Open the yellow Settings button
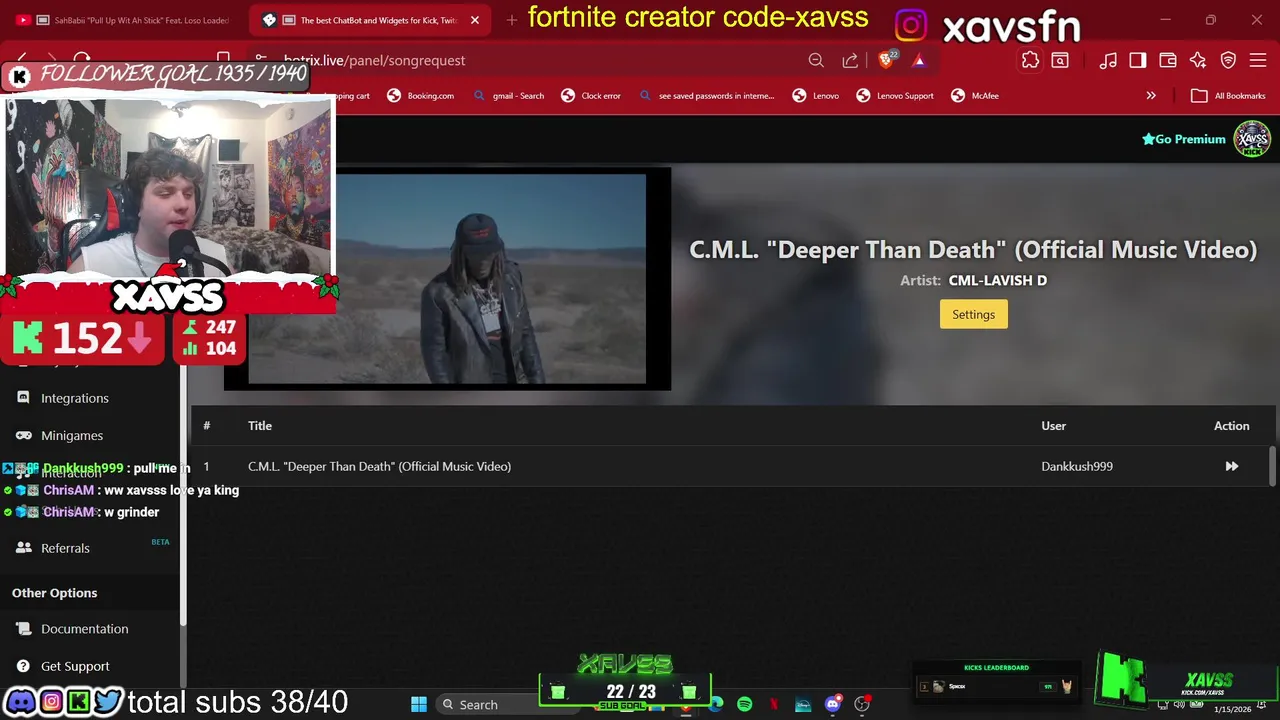Screen dimensions: 1280x720 point(973,314)
